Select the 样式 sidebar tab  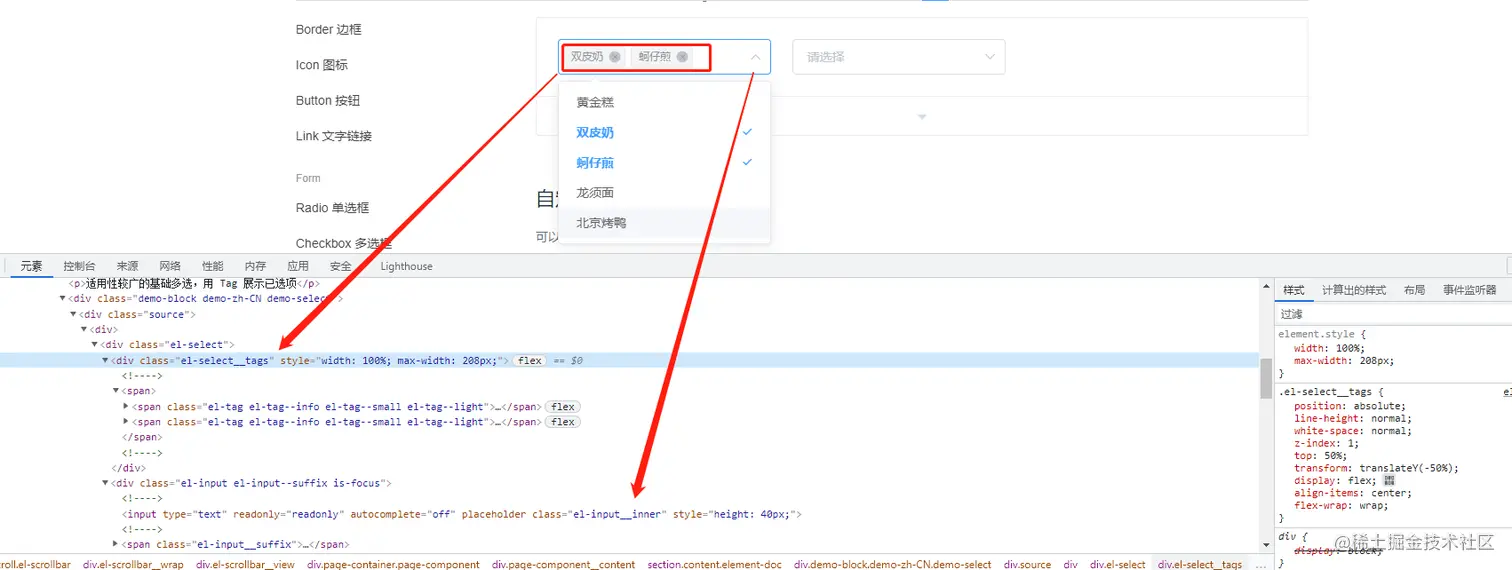[x=1294, y=290]
